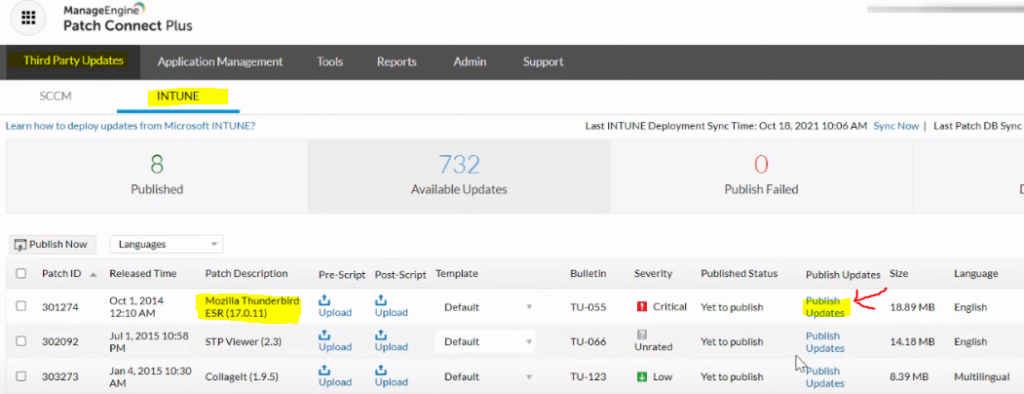Check the box for patch 302092
This screenshot has height=394, width=1024.
pos(21,340)
